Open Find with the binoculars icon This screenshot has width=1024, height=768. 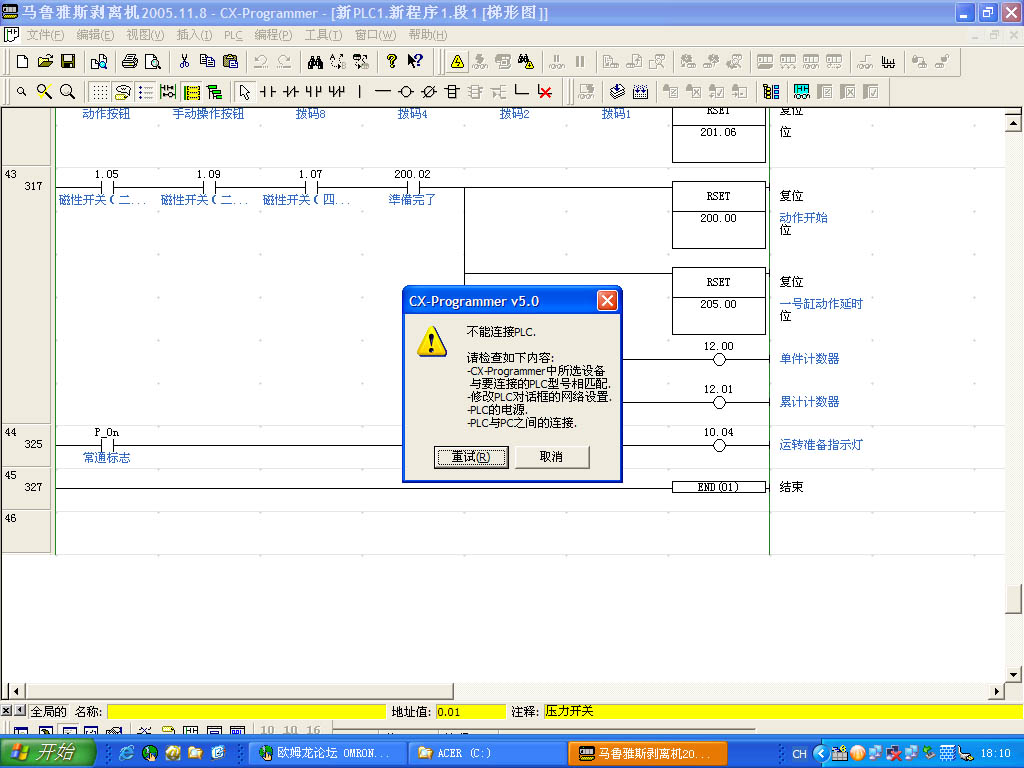pyautogui.click(x=315, y=61)
